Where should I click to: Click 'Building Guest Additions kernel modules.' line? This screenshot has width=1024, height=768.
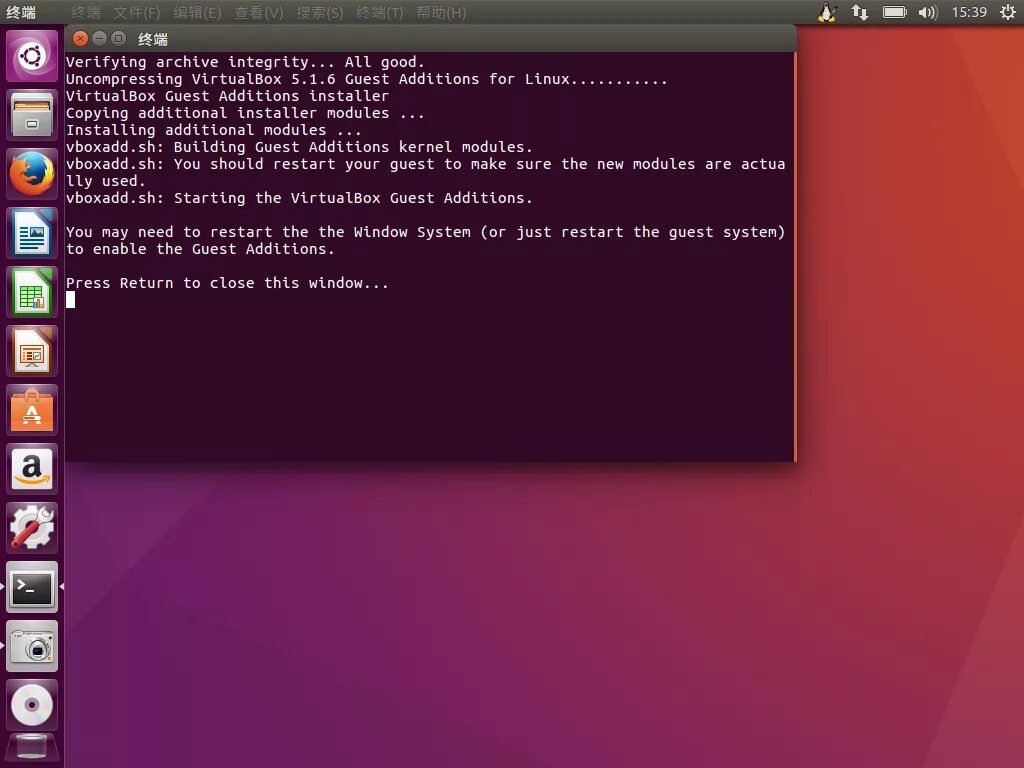(353, 147)
